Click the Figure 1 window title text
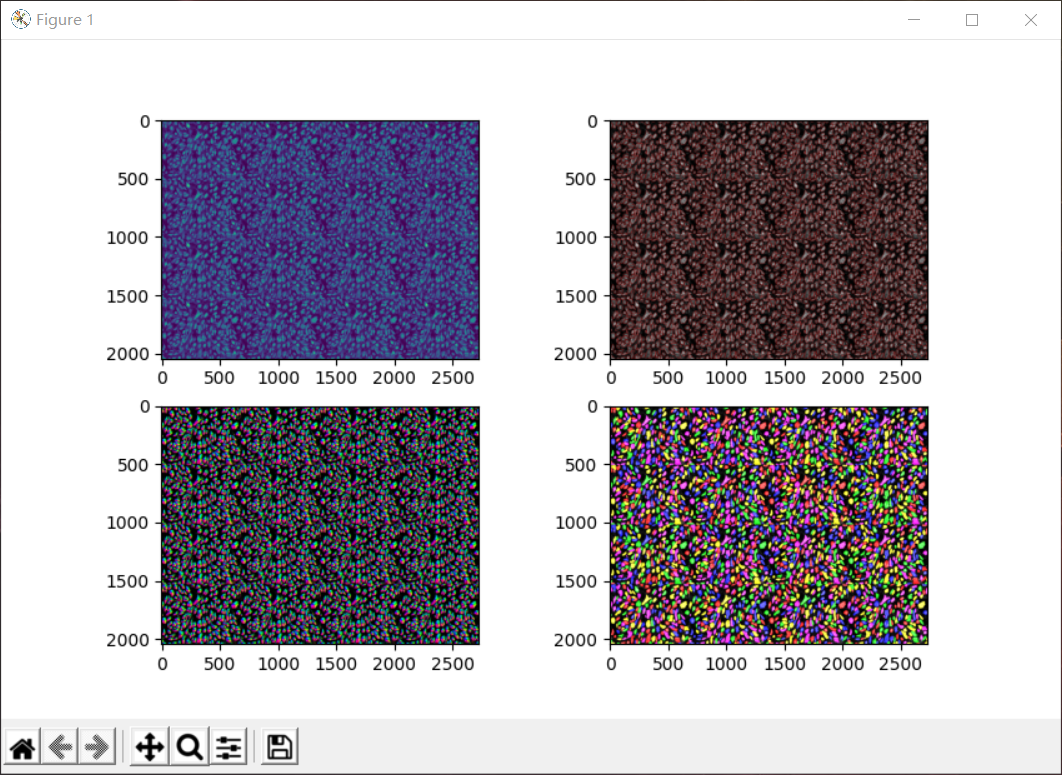The image size is (1062, 775). click(63, 19)
